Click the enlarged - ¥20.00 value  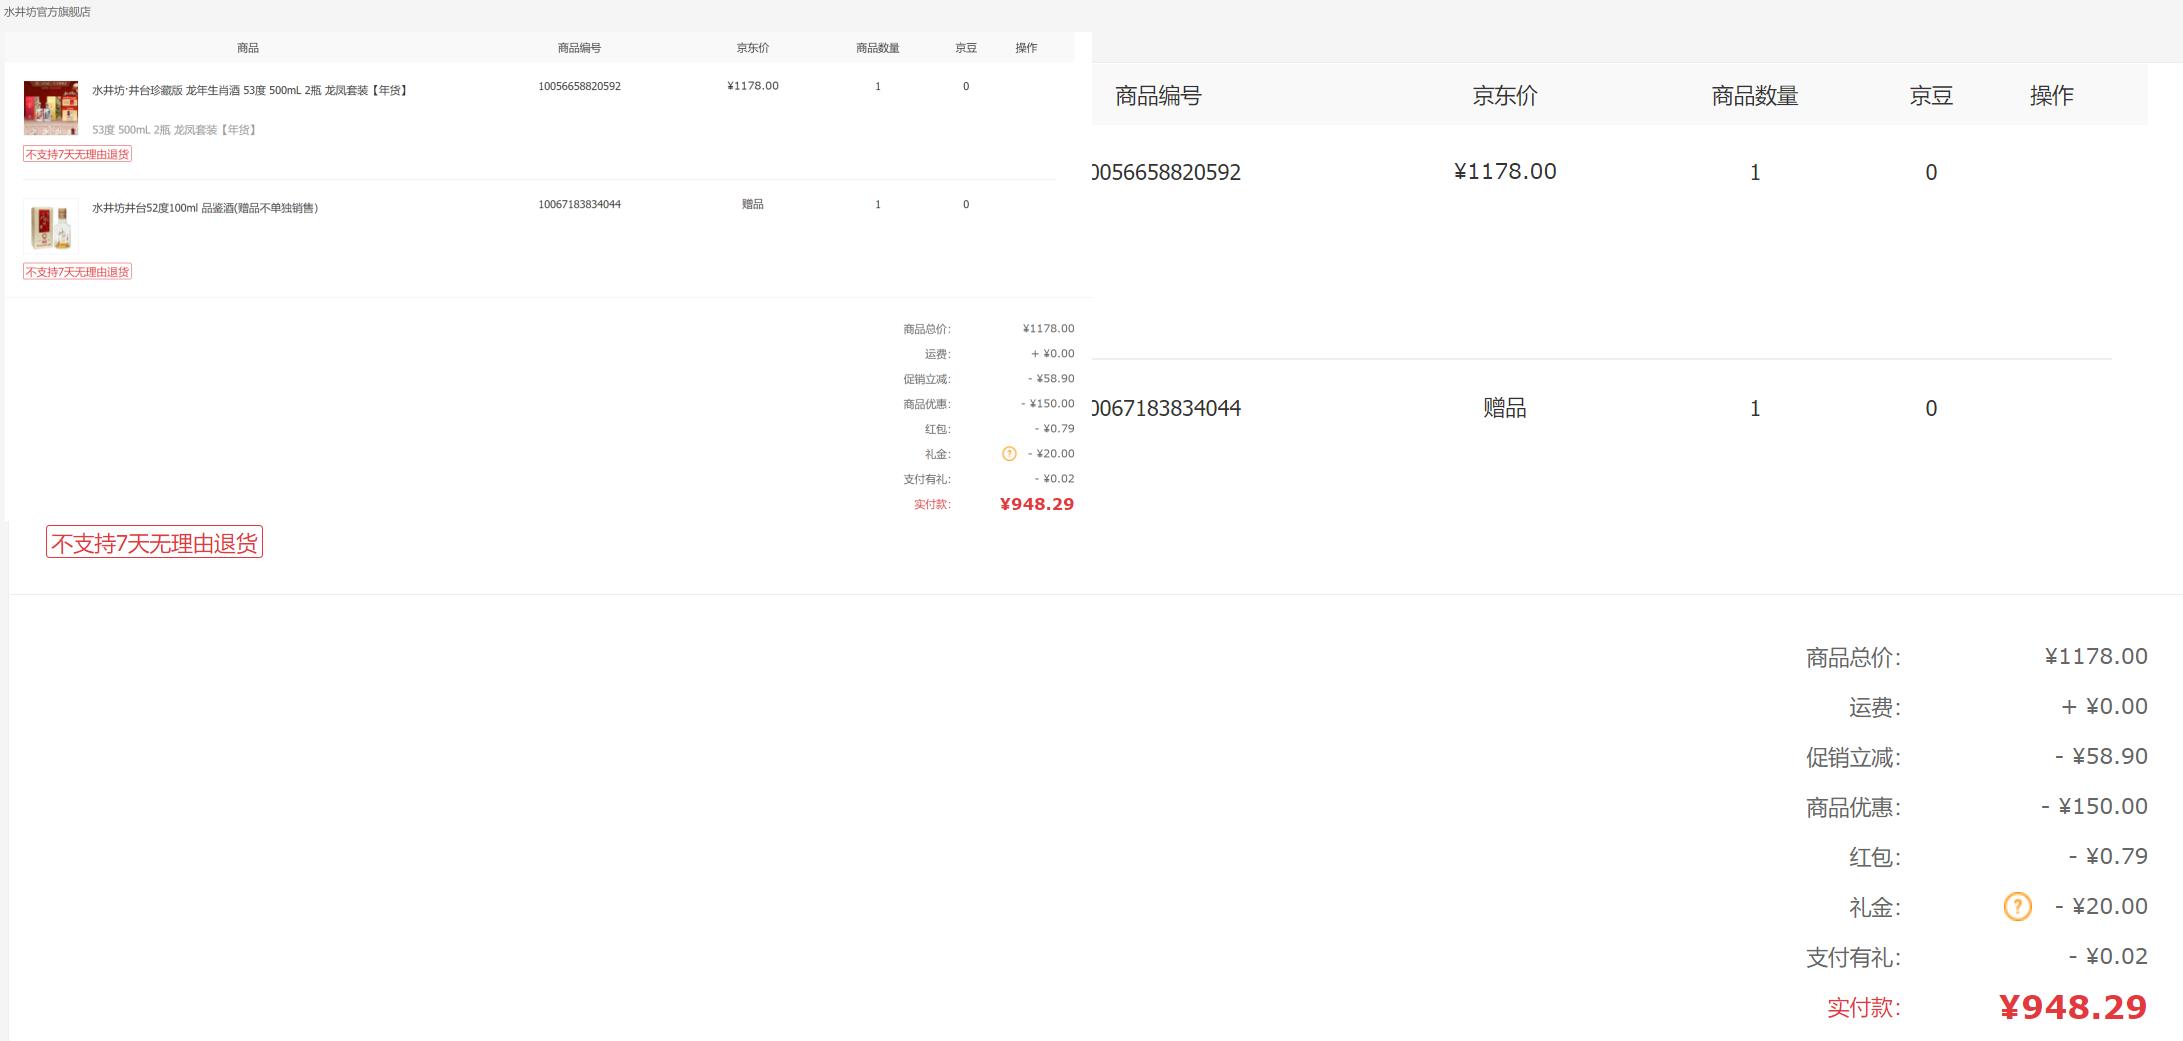click(x=2101, y=907)
